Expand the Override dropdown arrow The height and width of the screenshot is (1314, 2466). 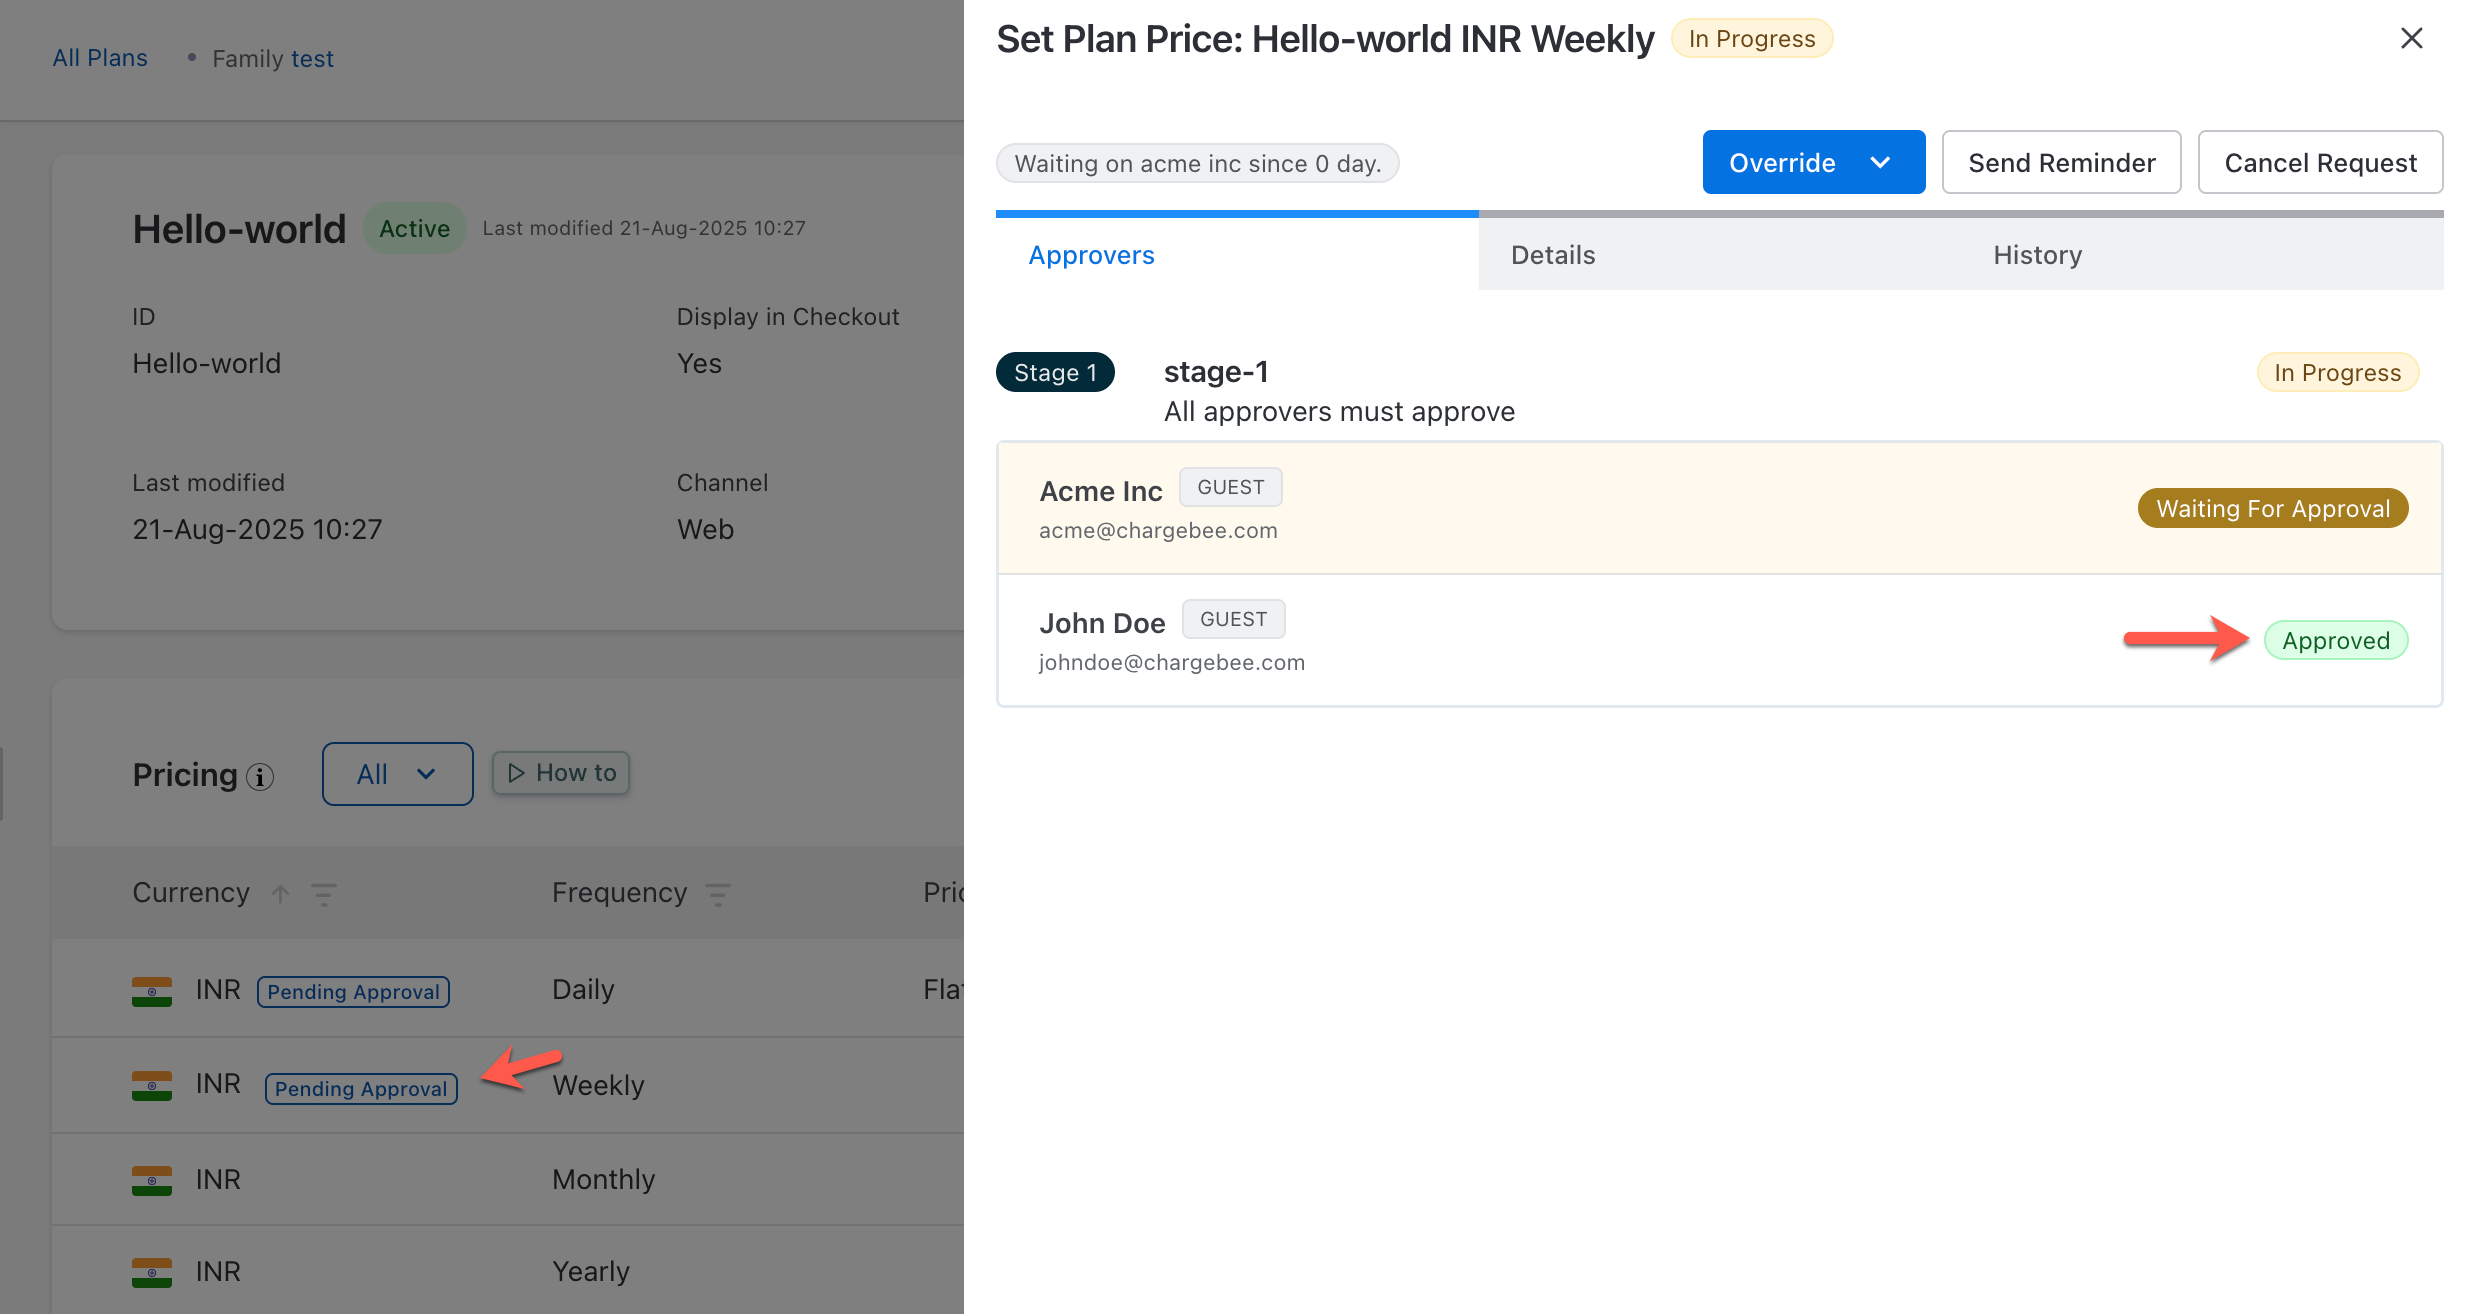1880,162
